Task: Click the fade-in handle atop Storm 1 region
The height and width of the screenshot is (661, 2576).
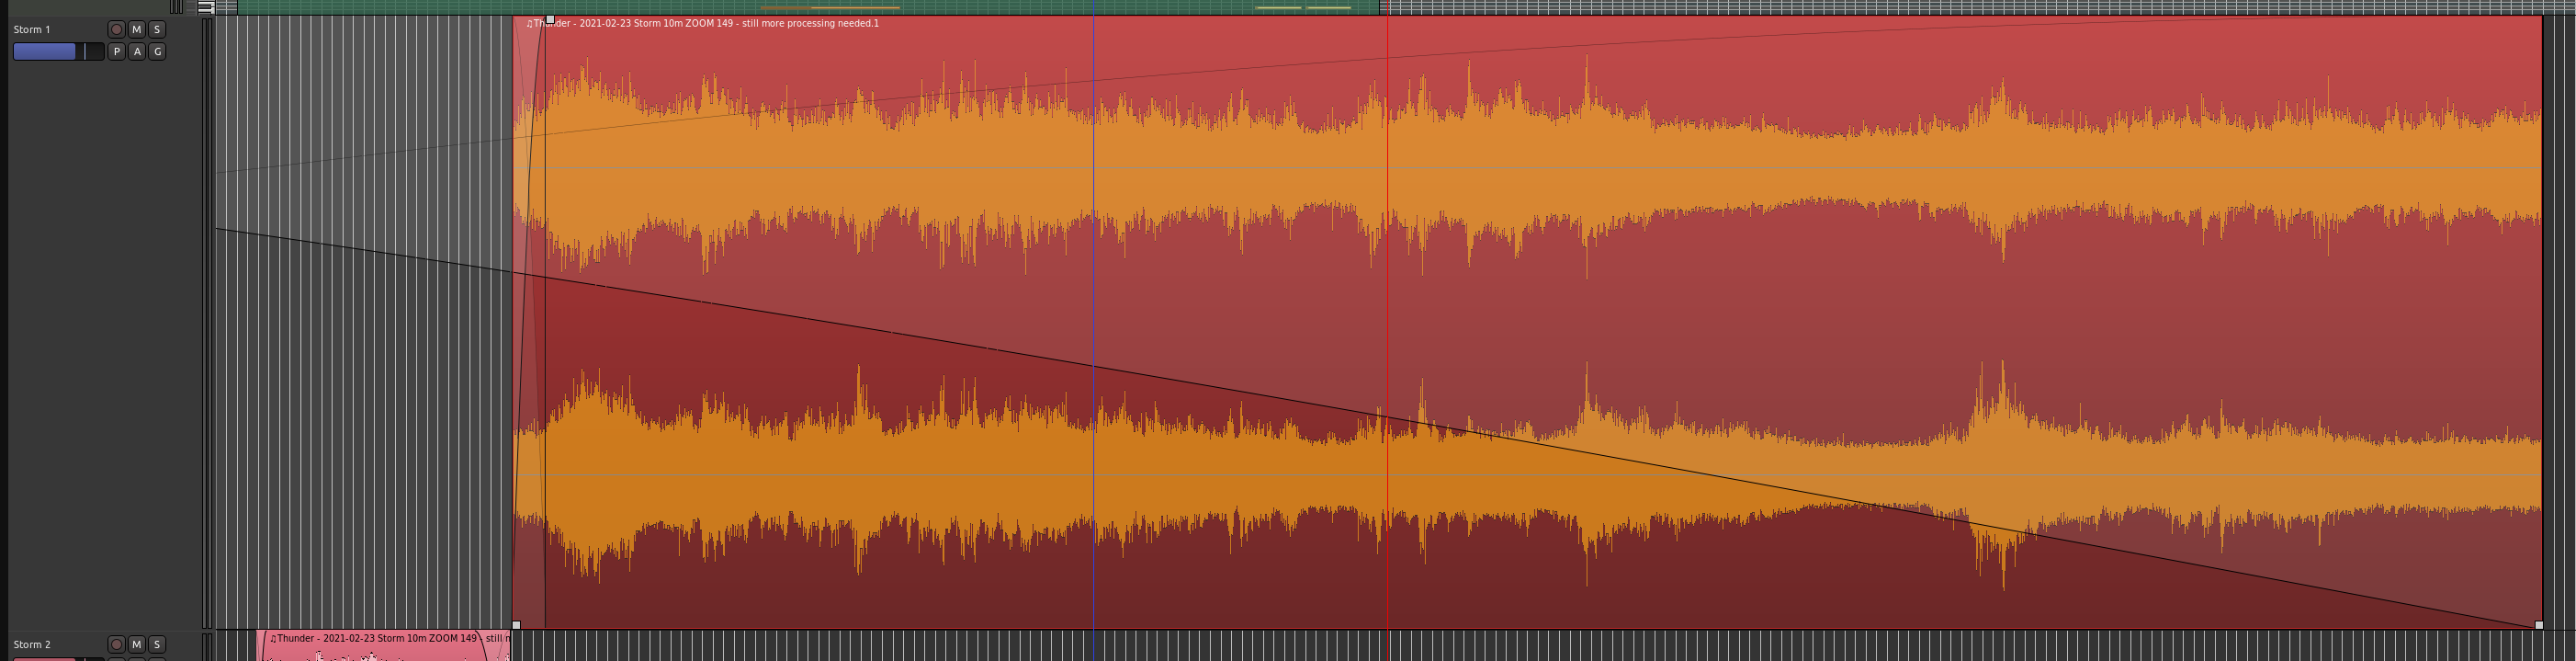Action: [550, 20]
